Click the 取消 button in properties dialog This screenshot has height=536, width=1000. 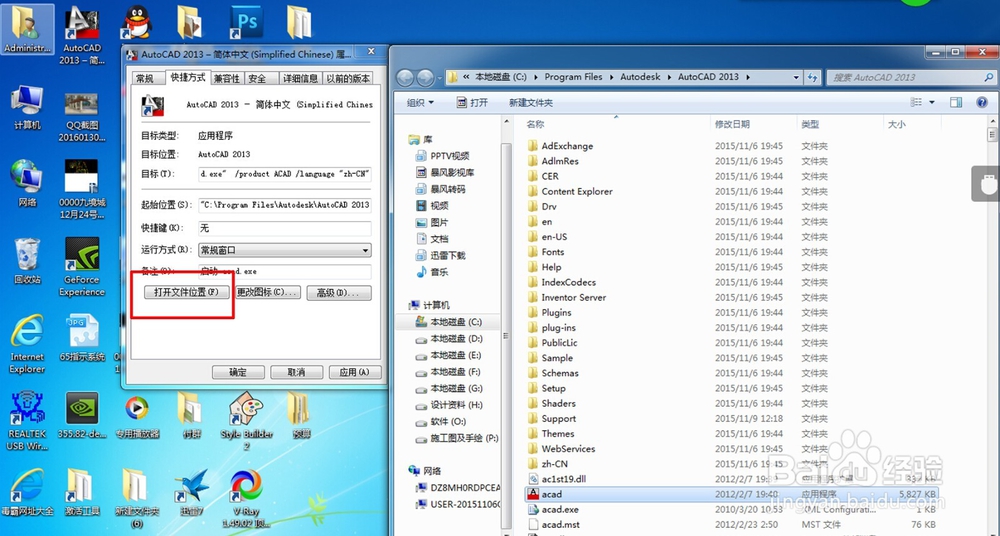[x=297, y=372]
